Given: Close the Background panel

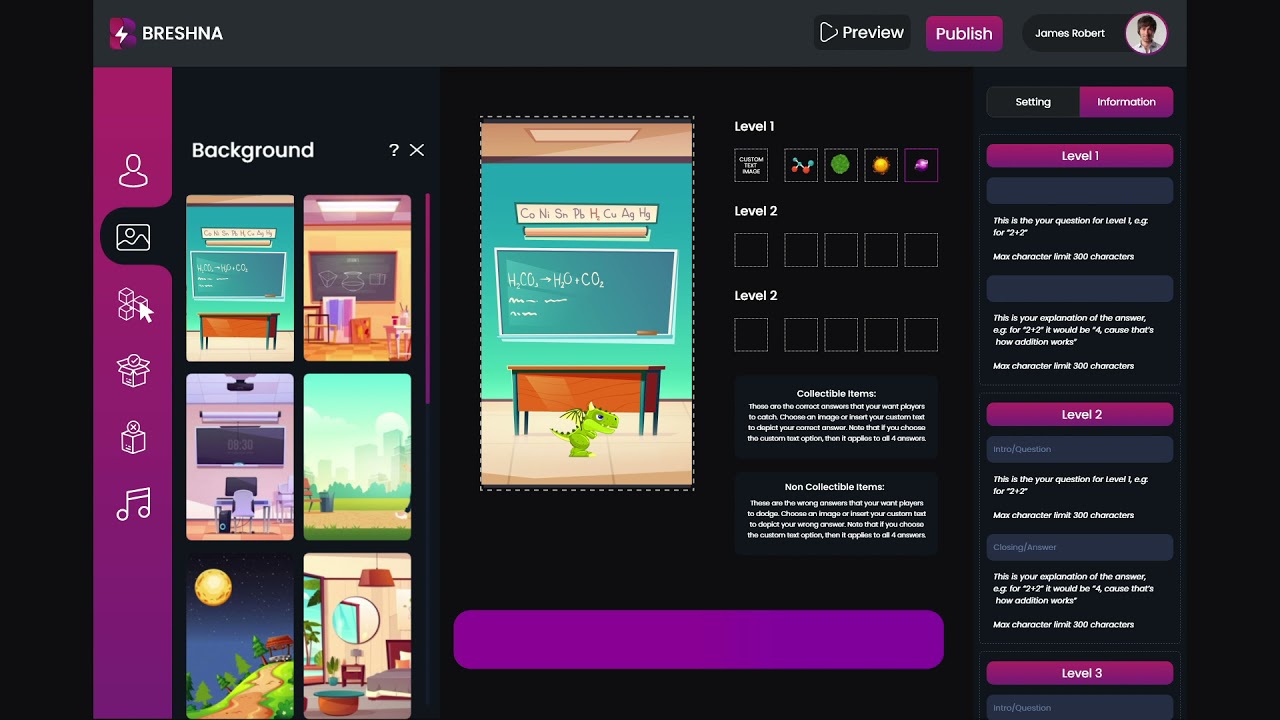Looking at the screenshot, I should click(417, 150).
